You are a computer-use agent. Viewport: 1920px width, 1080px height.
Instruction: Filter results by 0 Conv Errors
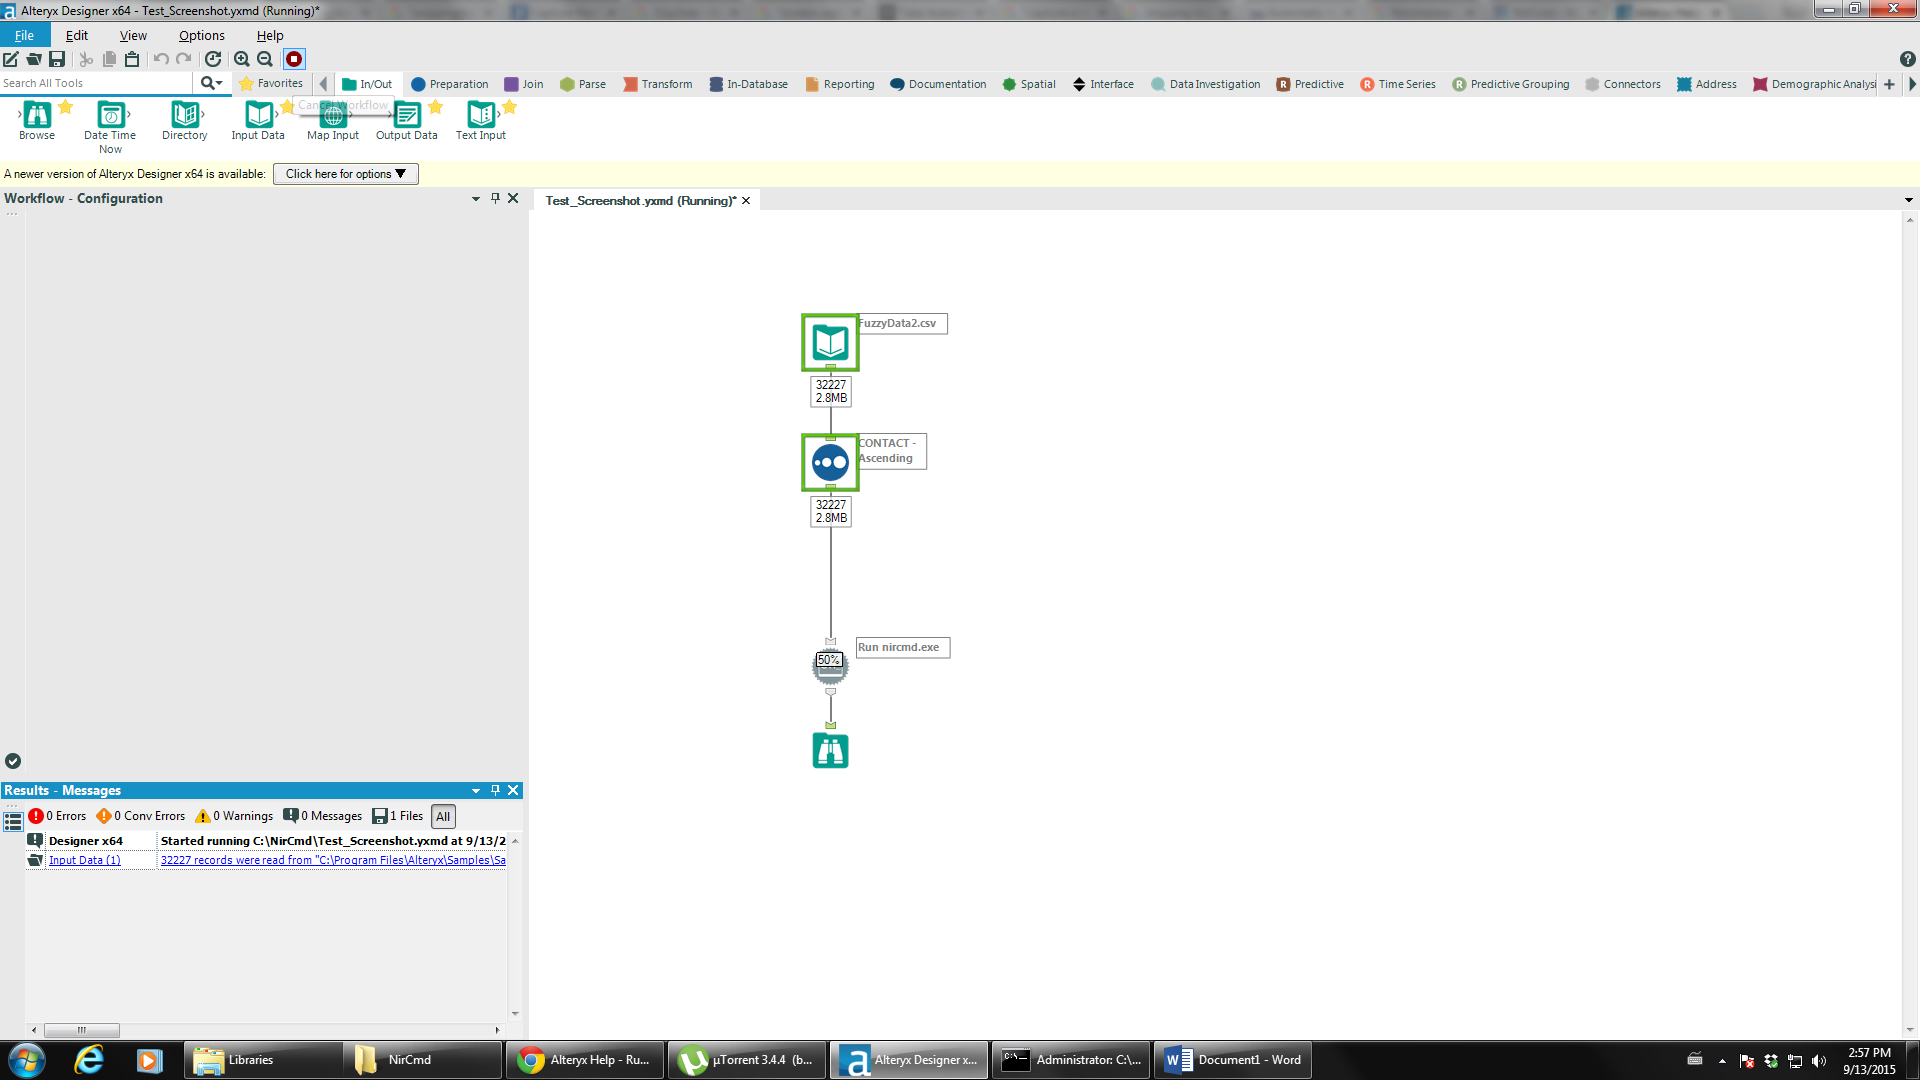141,816
